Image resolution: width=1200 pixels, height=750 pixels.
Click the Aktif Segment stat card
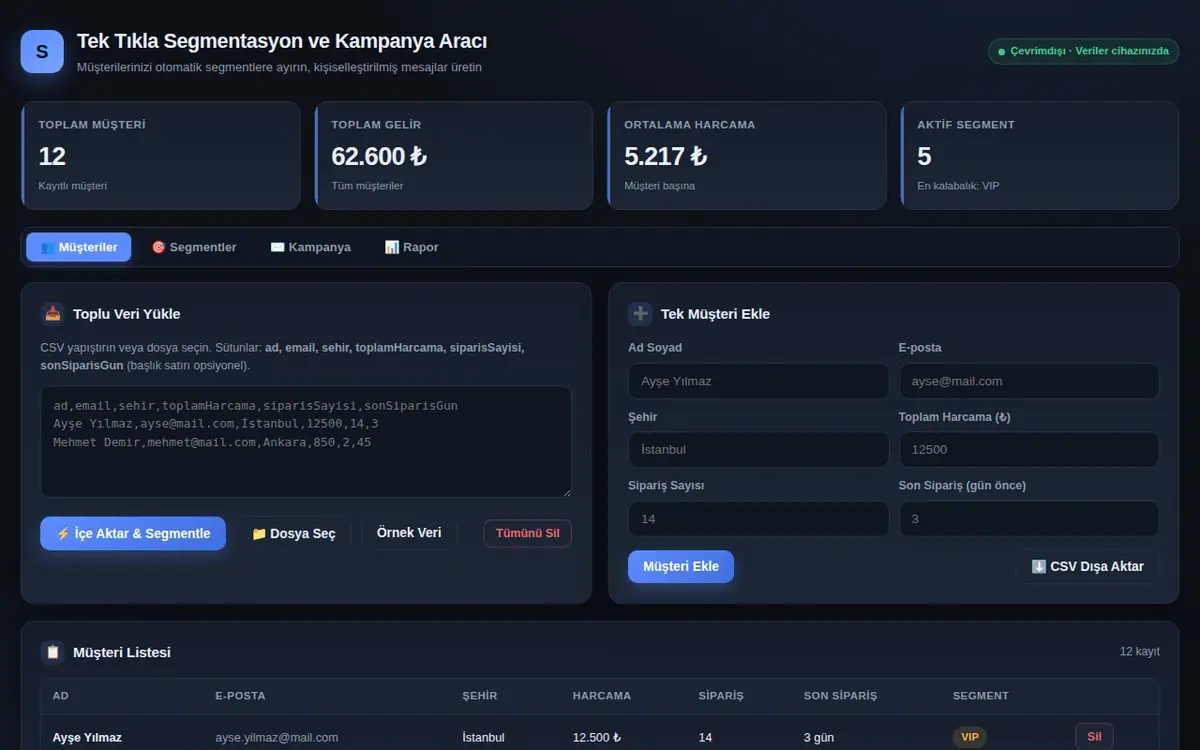[x=1039, y=155]
